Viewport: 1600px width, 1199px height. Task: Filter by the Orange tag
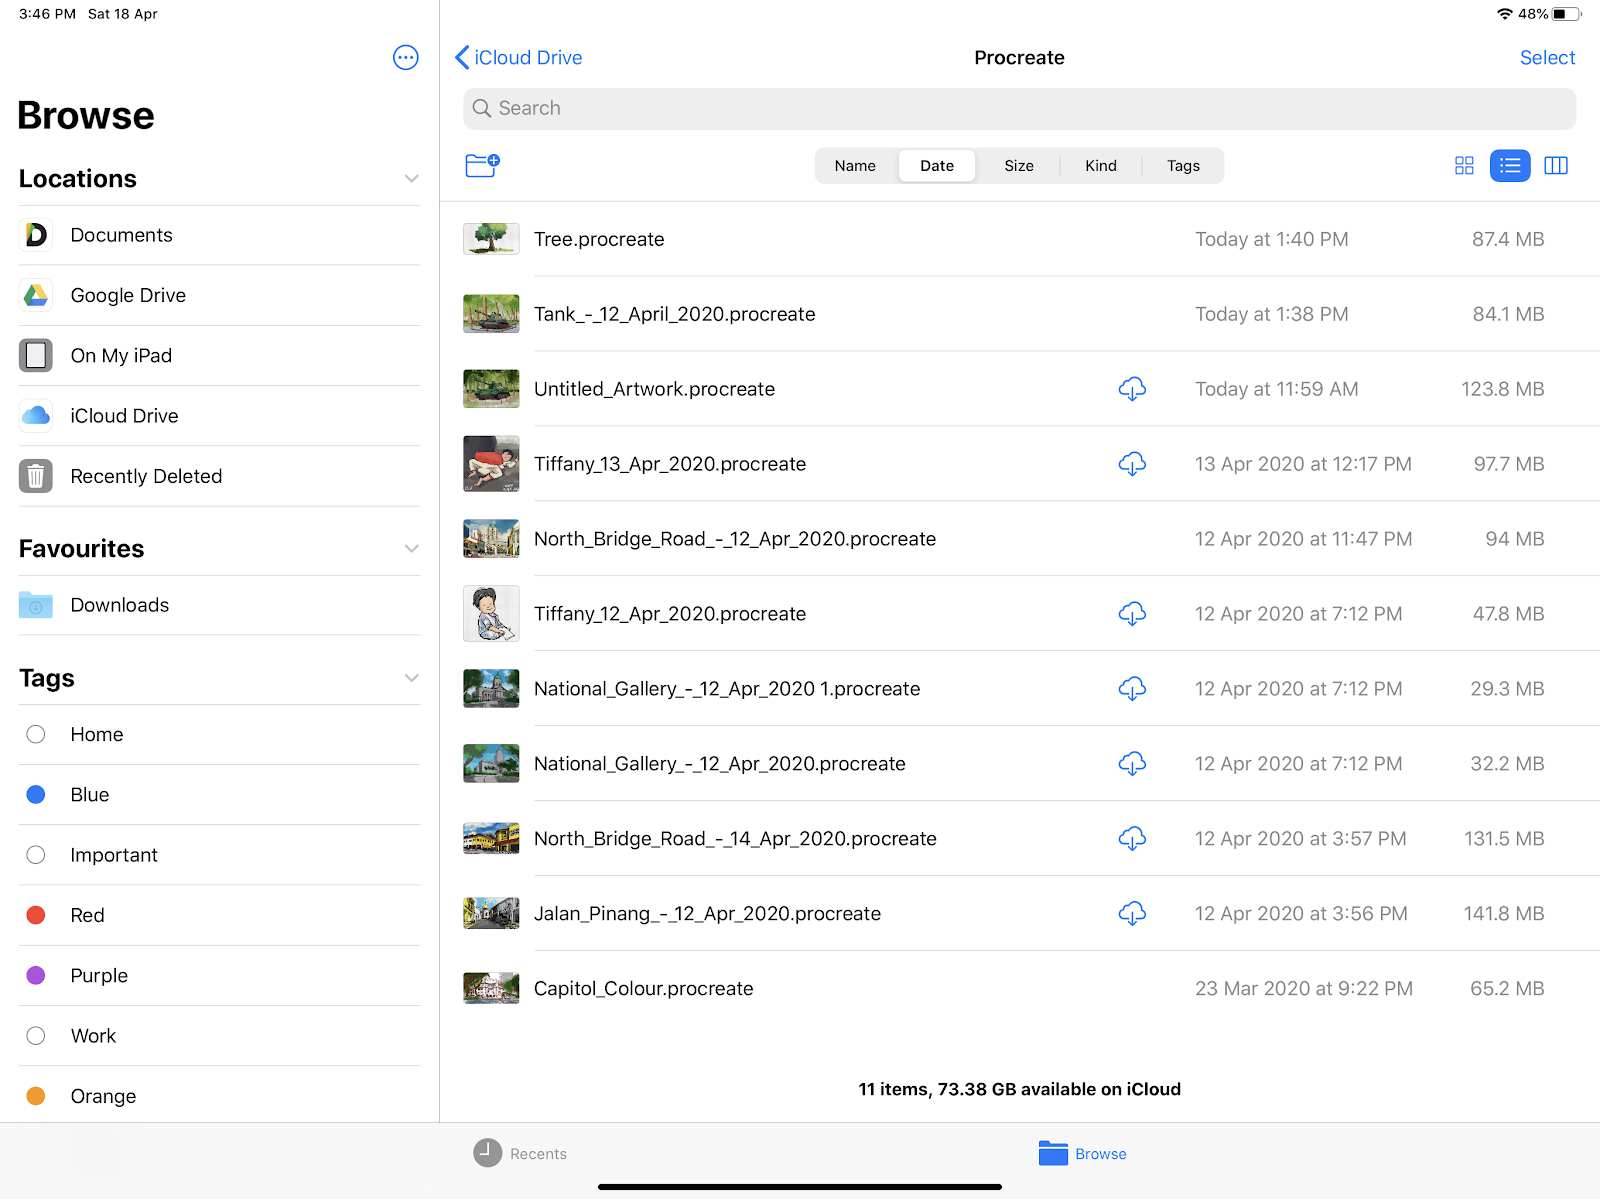point(219,1096)
